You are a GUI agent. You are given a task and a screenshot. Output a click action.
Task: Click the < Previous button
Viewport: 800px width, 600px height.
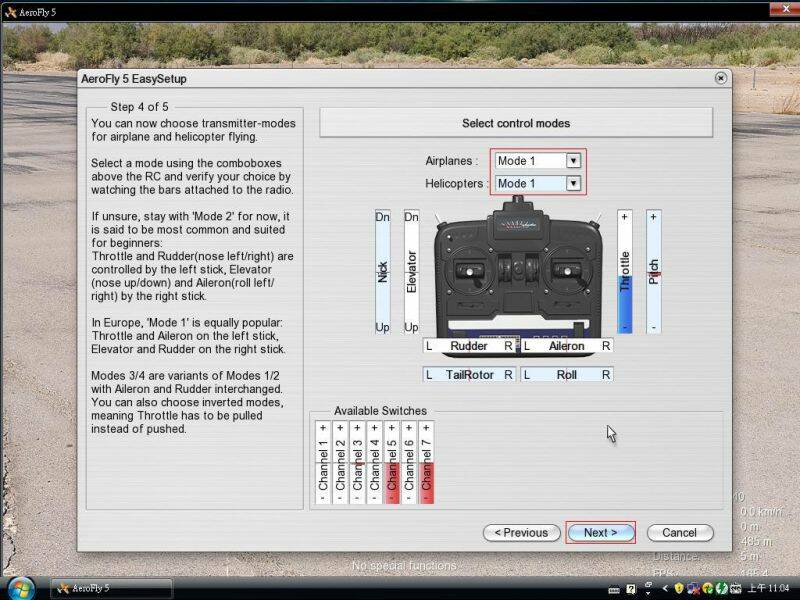[521, 533]
